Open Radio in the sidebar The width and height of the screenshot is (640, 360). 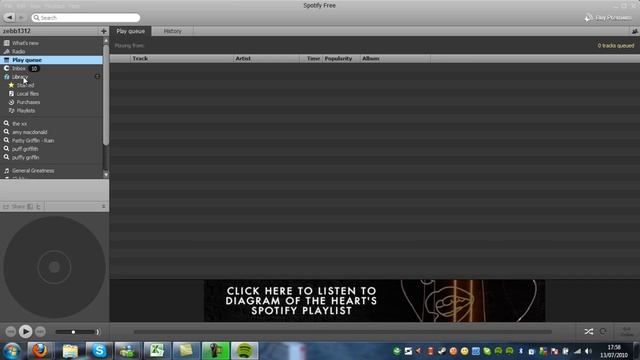[18, 51]
